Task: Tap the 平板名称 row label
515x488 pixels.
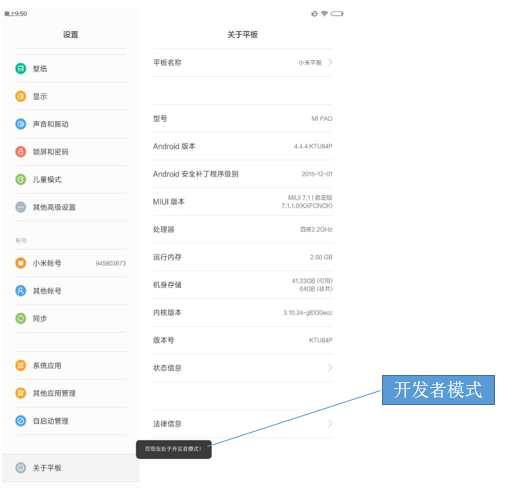Action: point(167,62)
